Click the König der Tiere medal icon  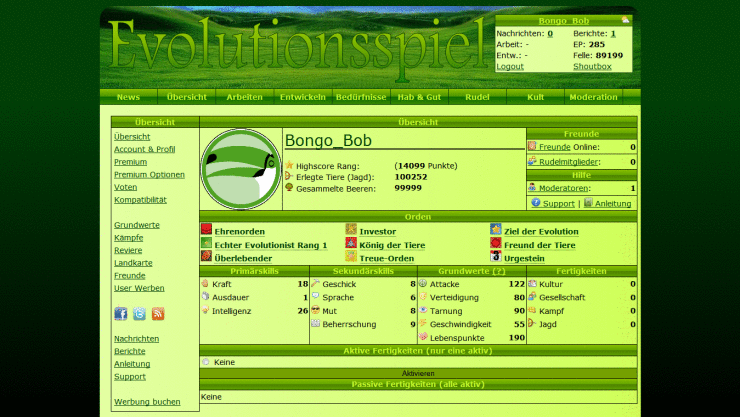351,243
